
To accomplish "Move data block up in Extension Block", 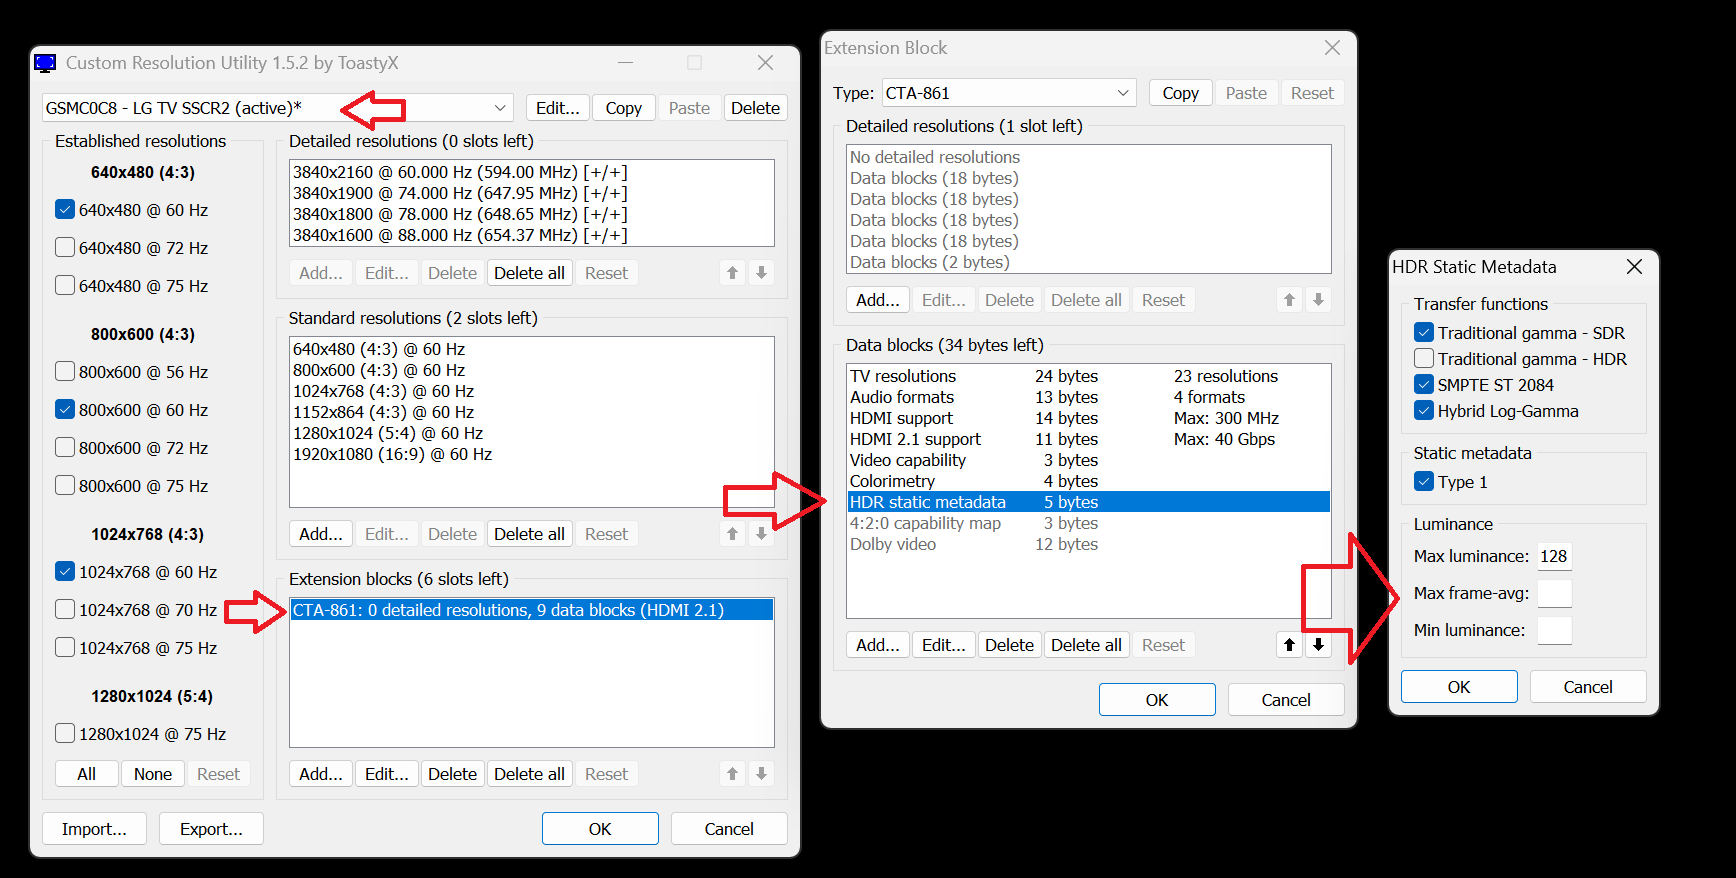I will [x=1289, y=645].
